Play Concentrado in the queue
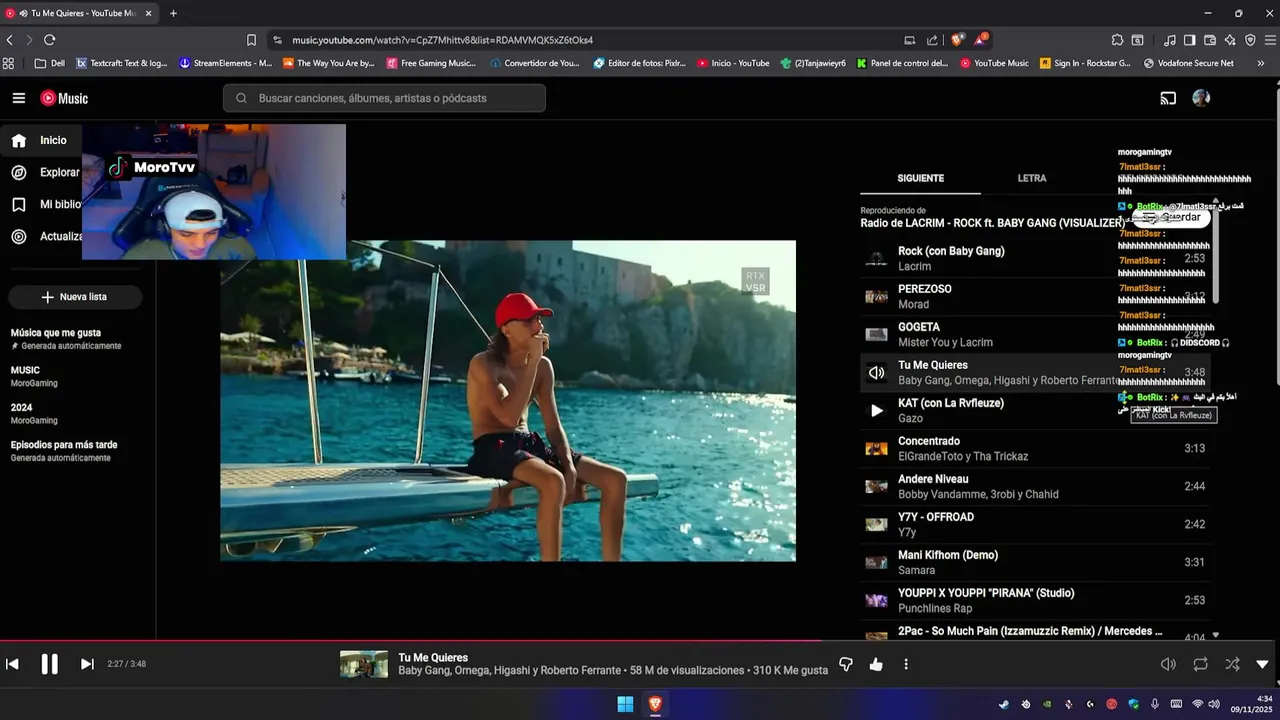Viewport: 1280px width, 720px height. coord(1035,449)
